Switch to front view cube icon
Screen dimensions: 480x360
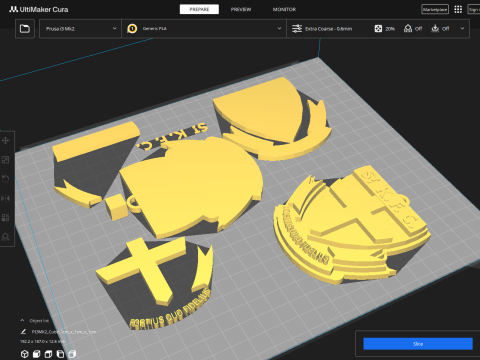click(37, 354)
